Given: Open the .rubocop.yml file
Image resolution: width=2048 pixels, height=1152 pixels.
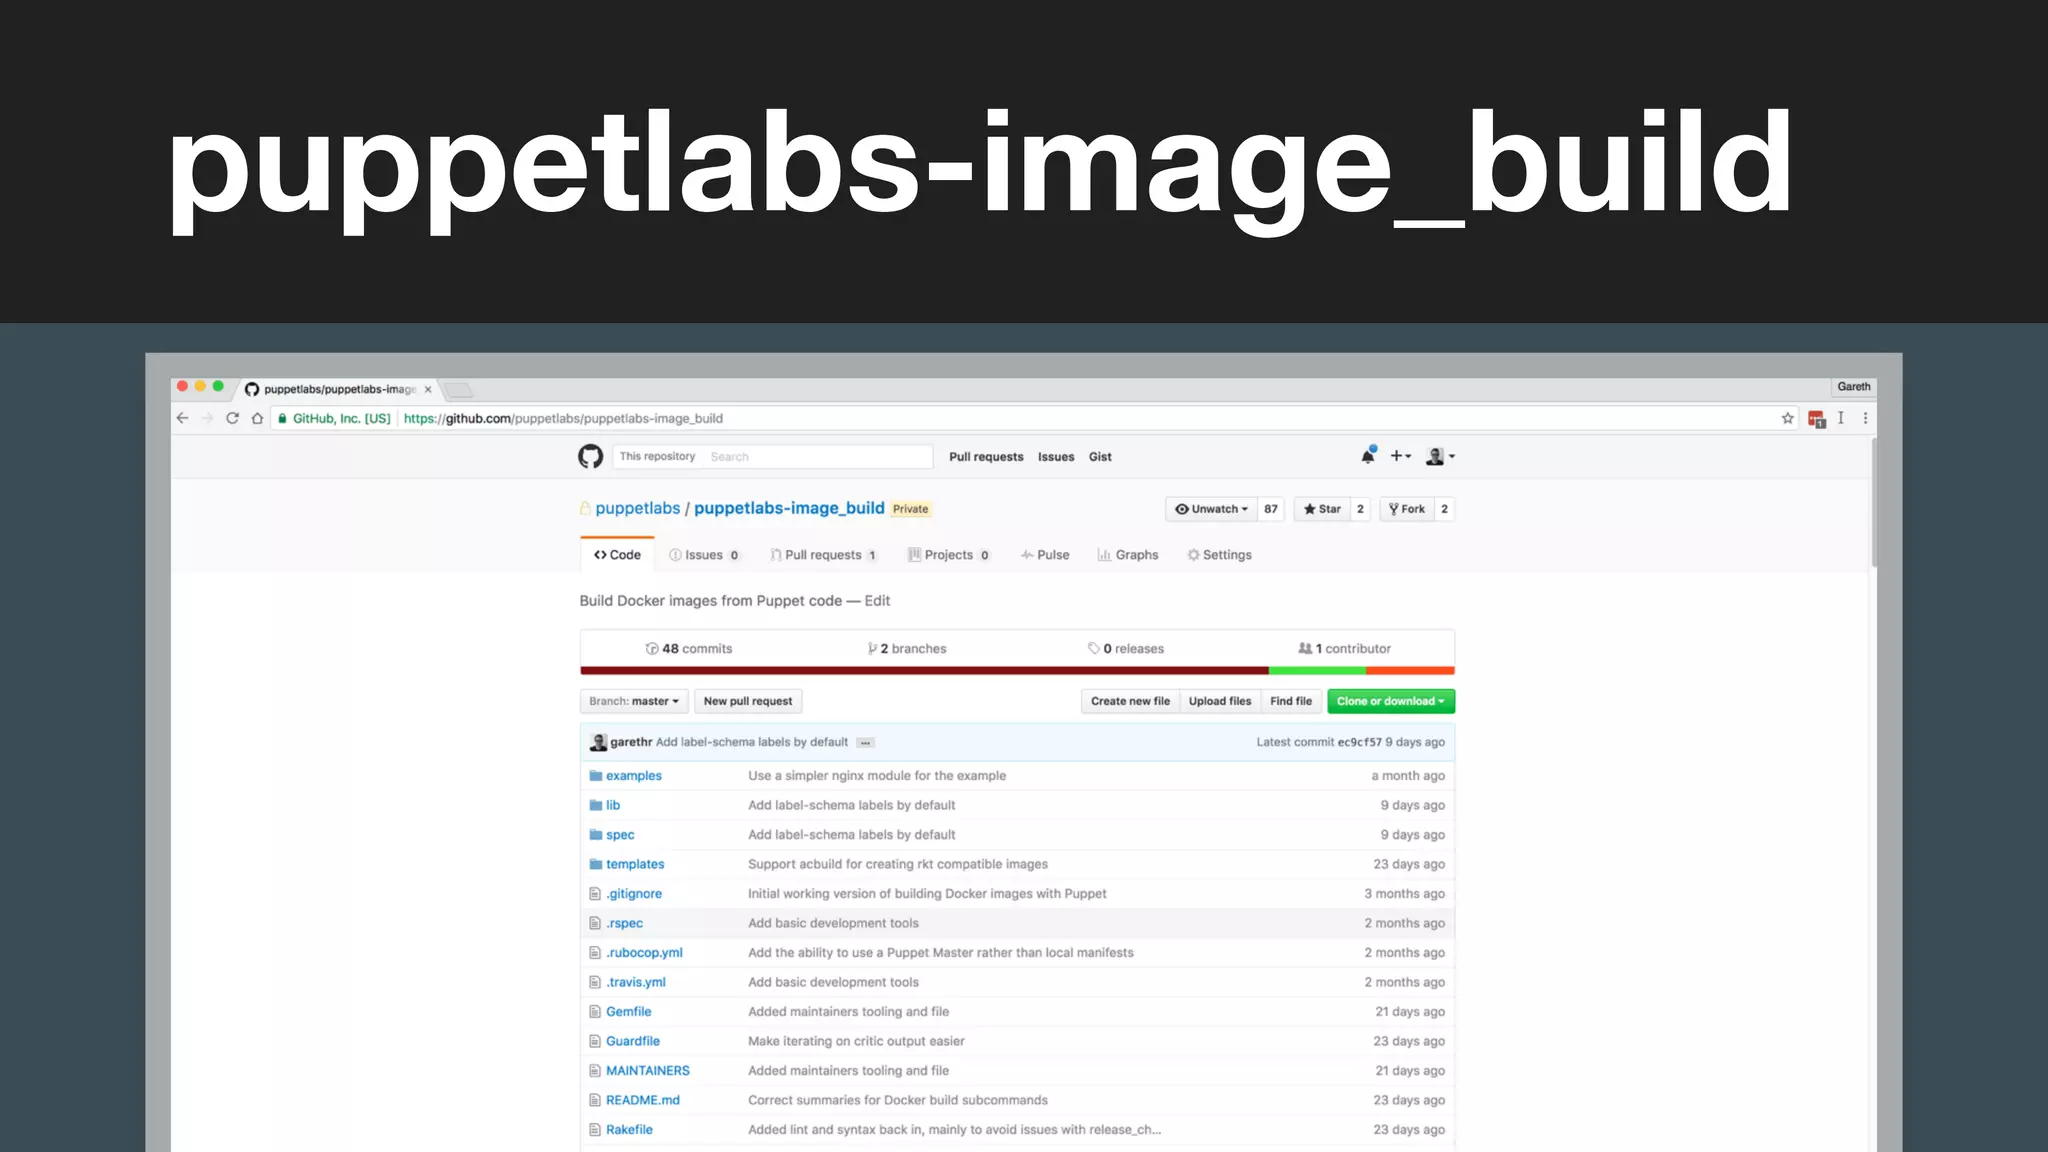Looking at the screenshot, I should (x=644, y=953).
